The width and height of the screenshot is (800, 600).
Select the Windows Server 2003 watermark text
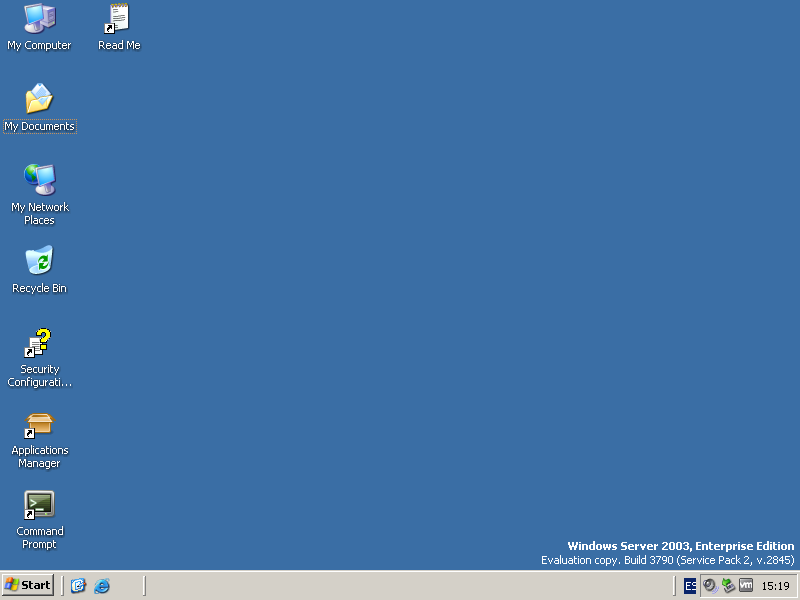click(x=678, y=546)
